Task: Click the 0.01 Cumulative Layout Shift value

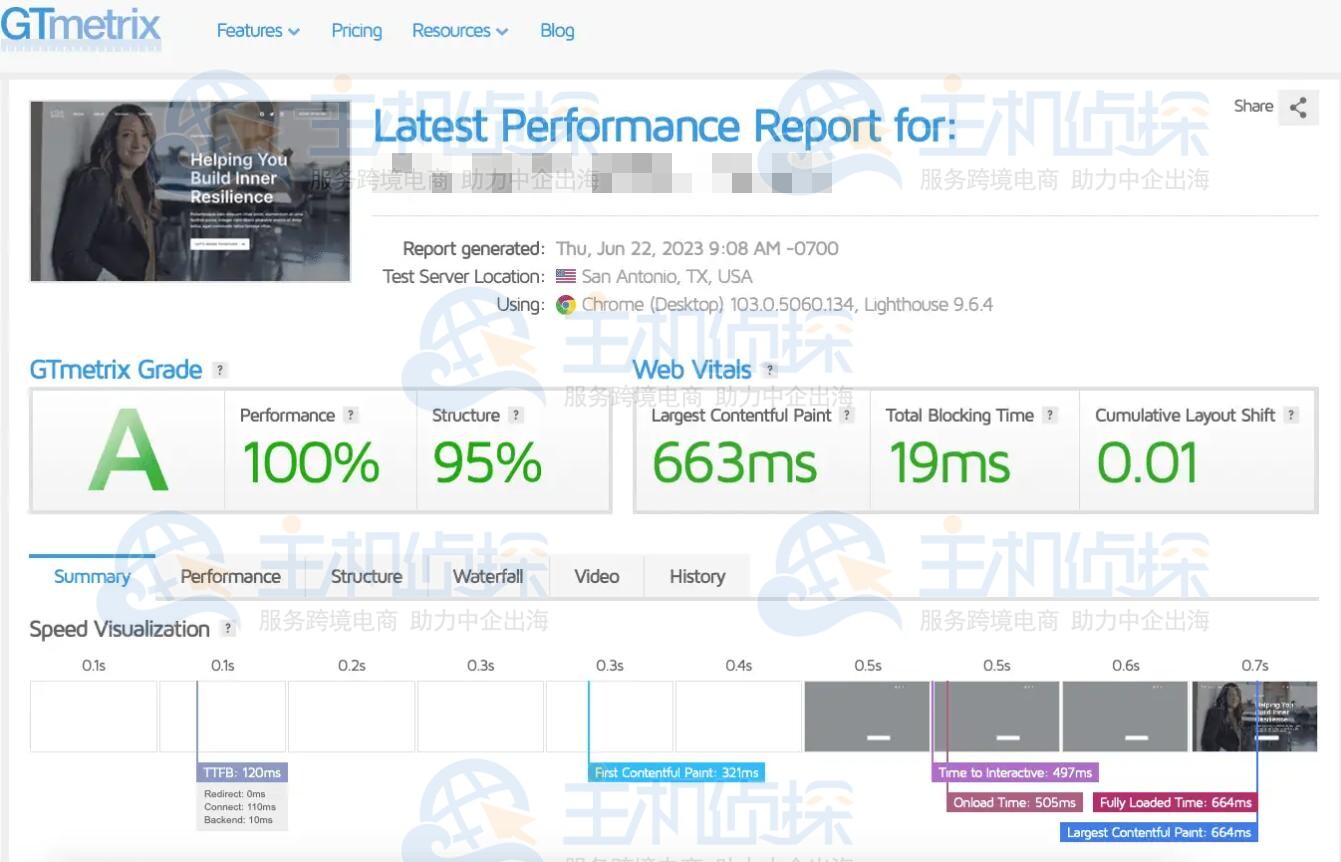Action: (x=1146, y=463)
